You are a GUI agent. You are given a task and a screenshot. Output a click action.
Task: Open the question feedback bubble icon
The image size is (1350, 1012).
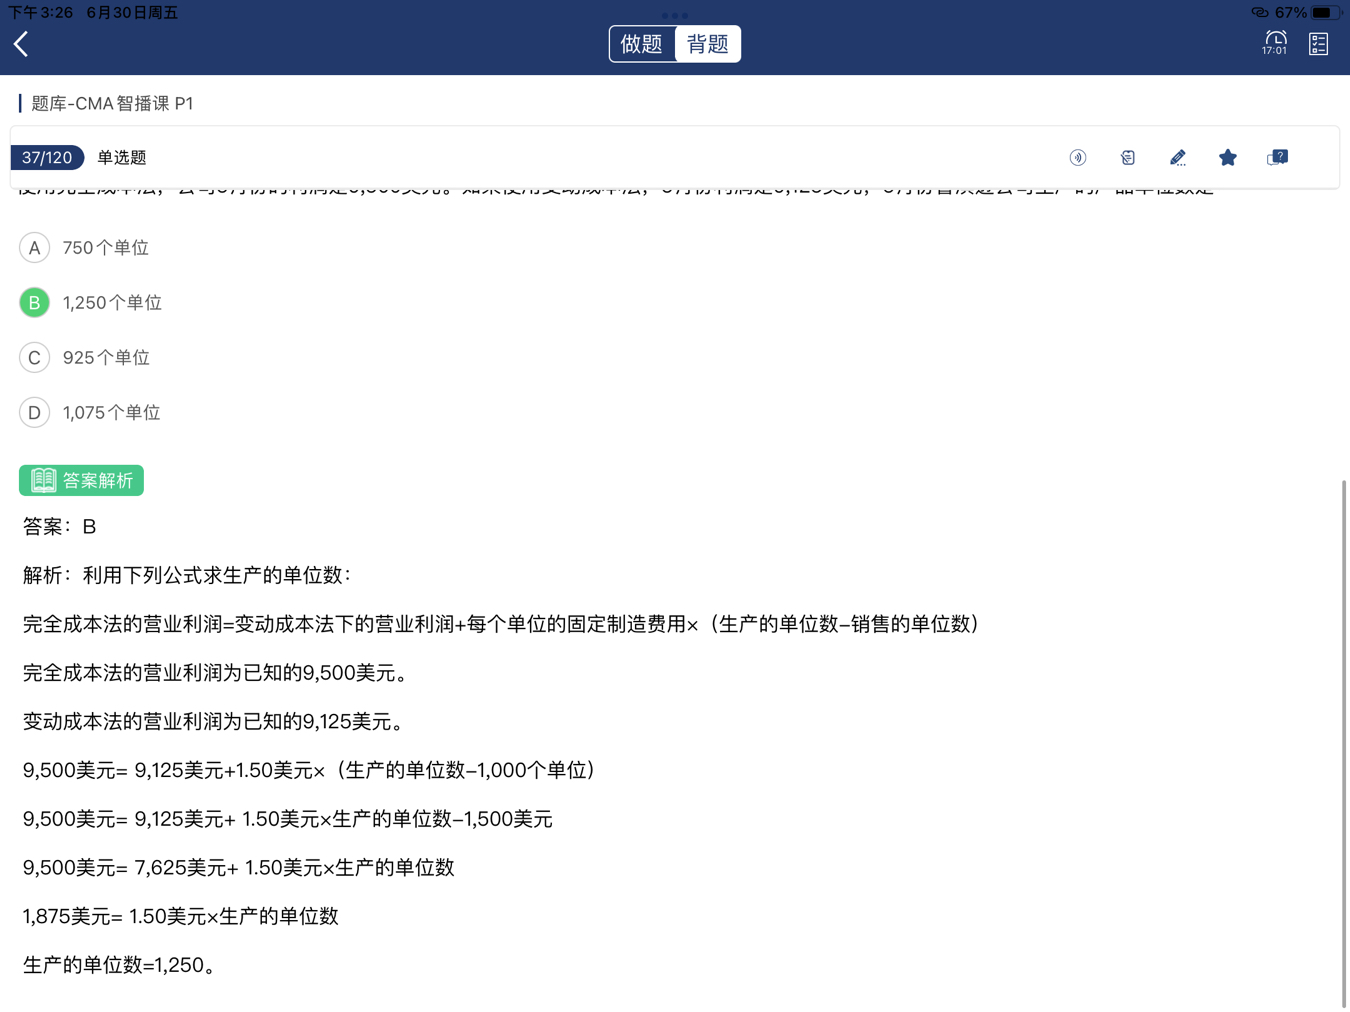(1277, 158)
